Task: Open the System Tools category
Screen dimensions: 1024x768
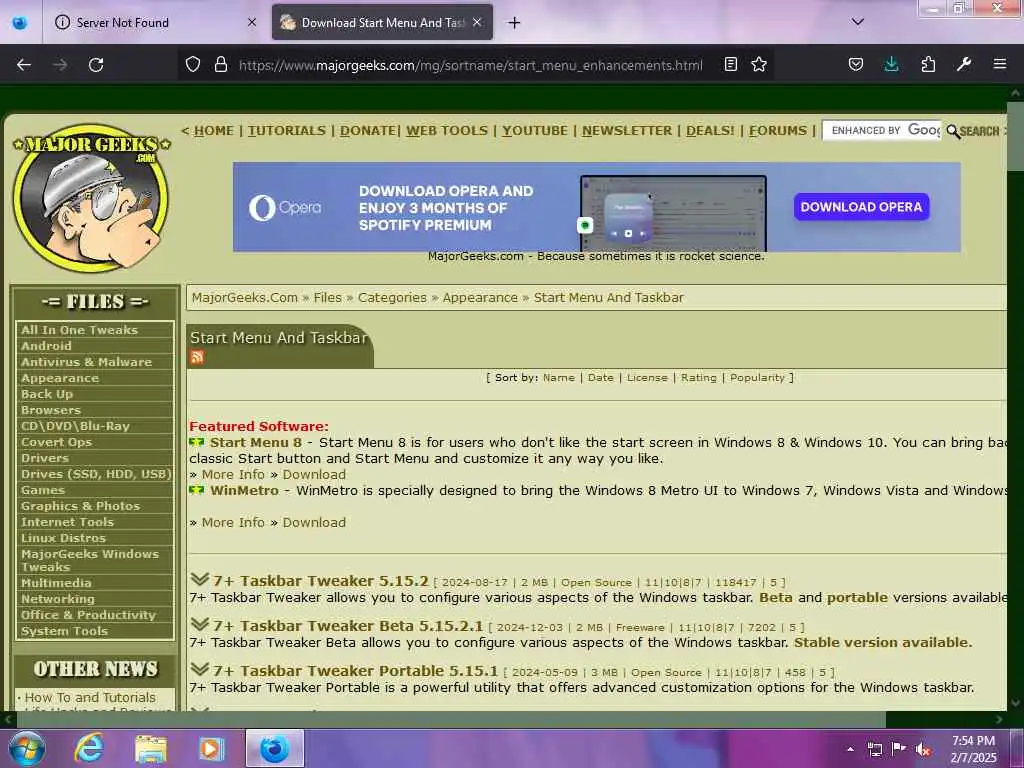Action: pos(64,632)
